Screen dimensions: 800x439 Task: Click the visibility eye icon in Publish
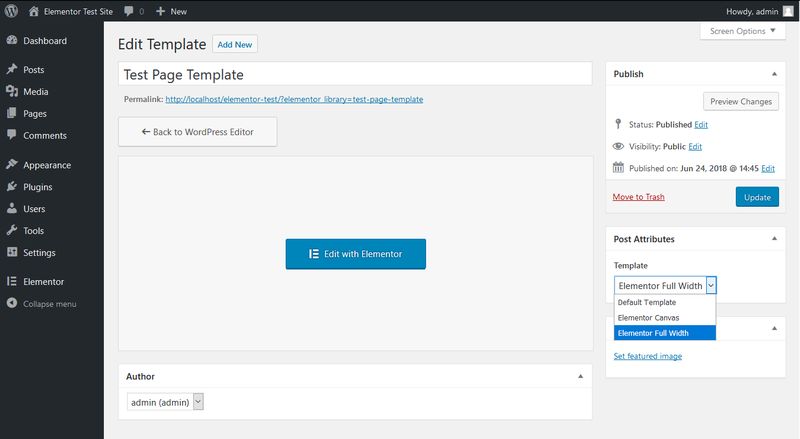pos(618,147)
